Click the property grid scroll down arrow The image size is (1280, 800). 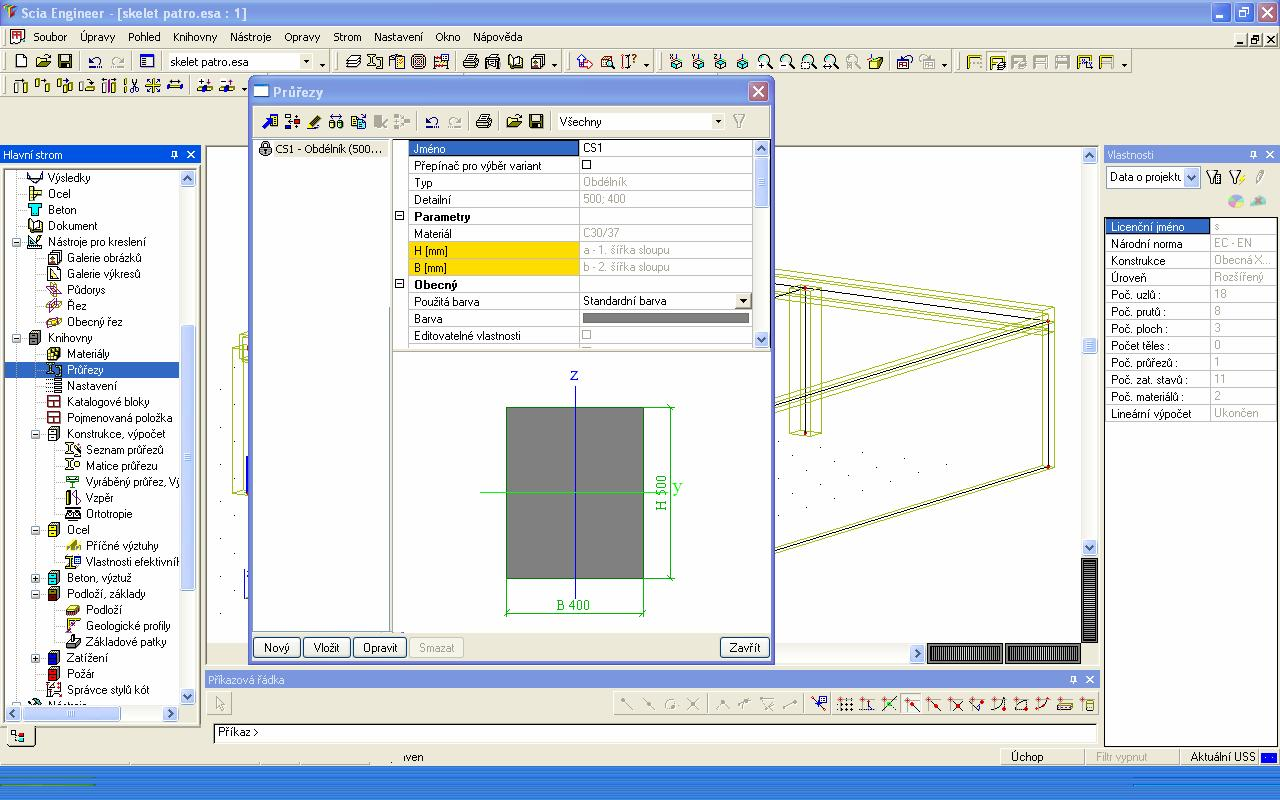761,339
